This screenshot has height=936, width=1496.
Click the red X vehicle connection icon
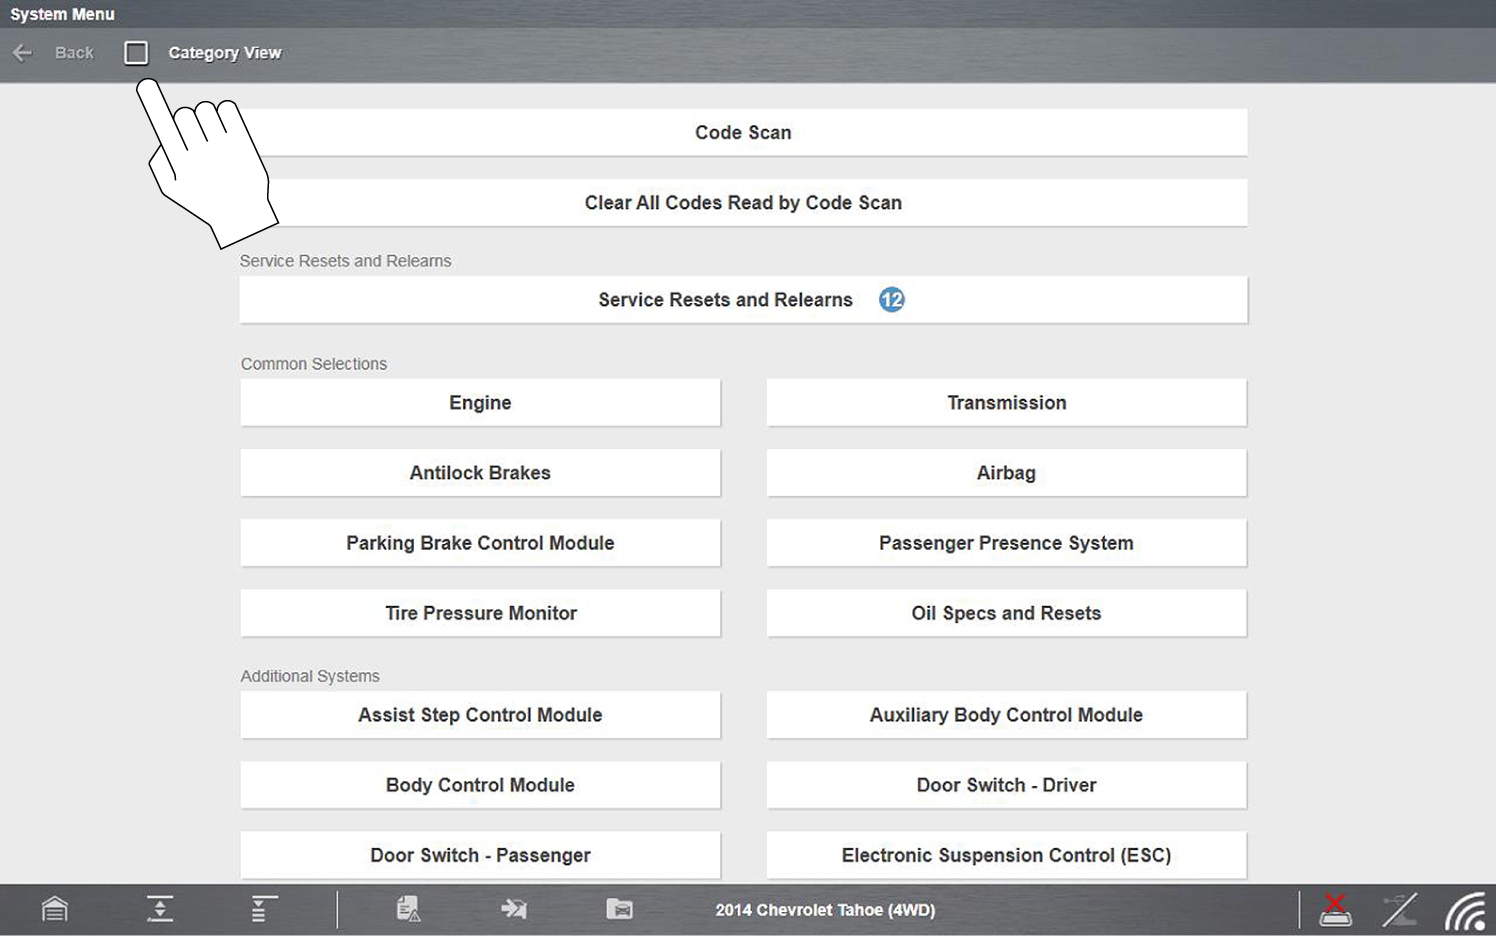point(1335,910)
